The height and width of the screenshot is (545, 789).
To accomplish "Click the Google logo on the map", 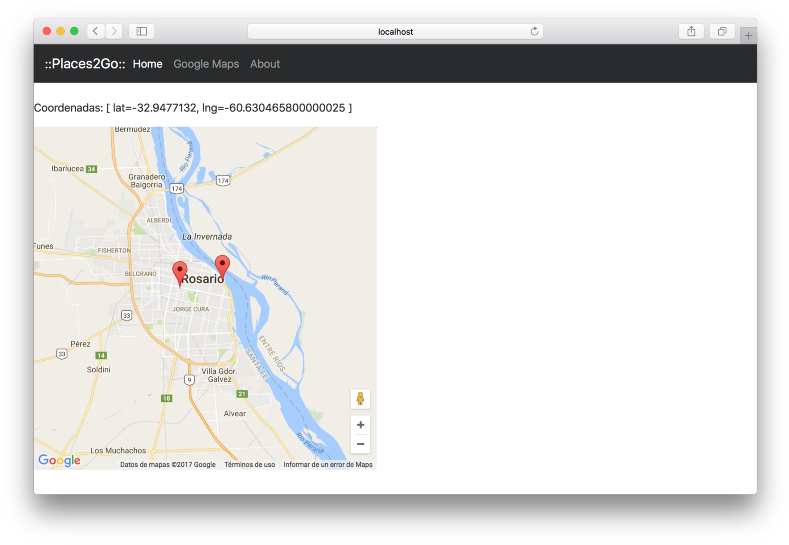I will [x=59, y=460].
